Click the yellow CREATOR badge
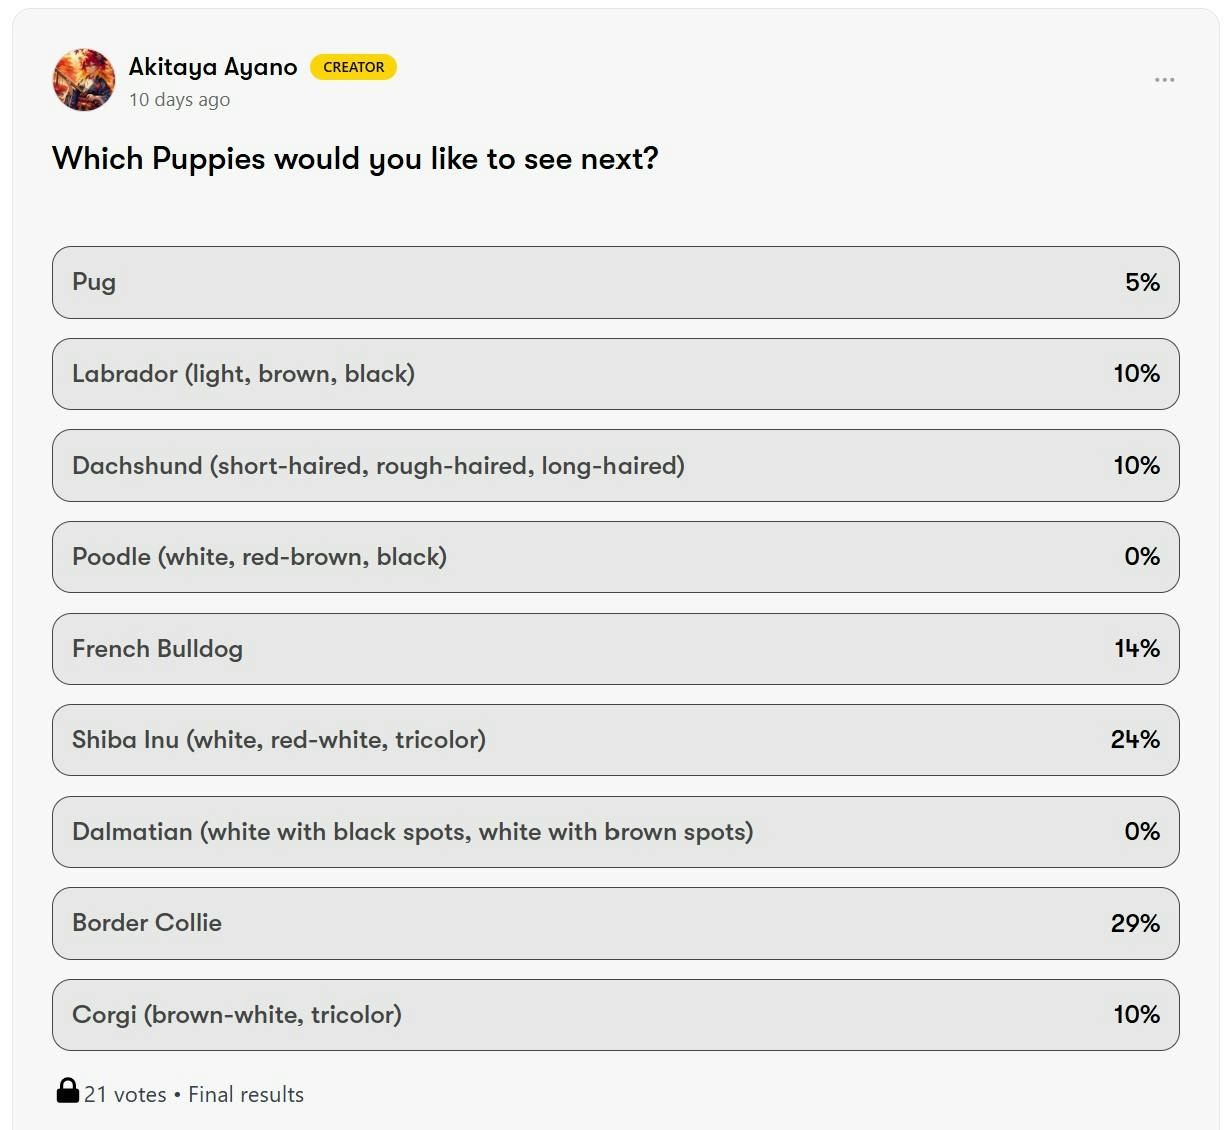The width and height of the screenshot is (1230, 1130). tap(353, 67)
